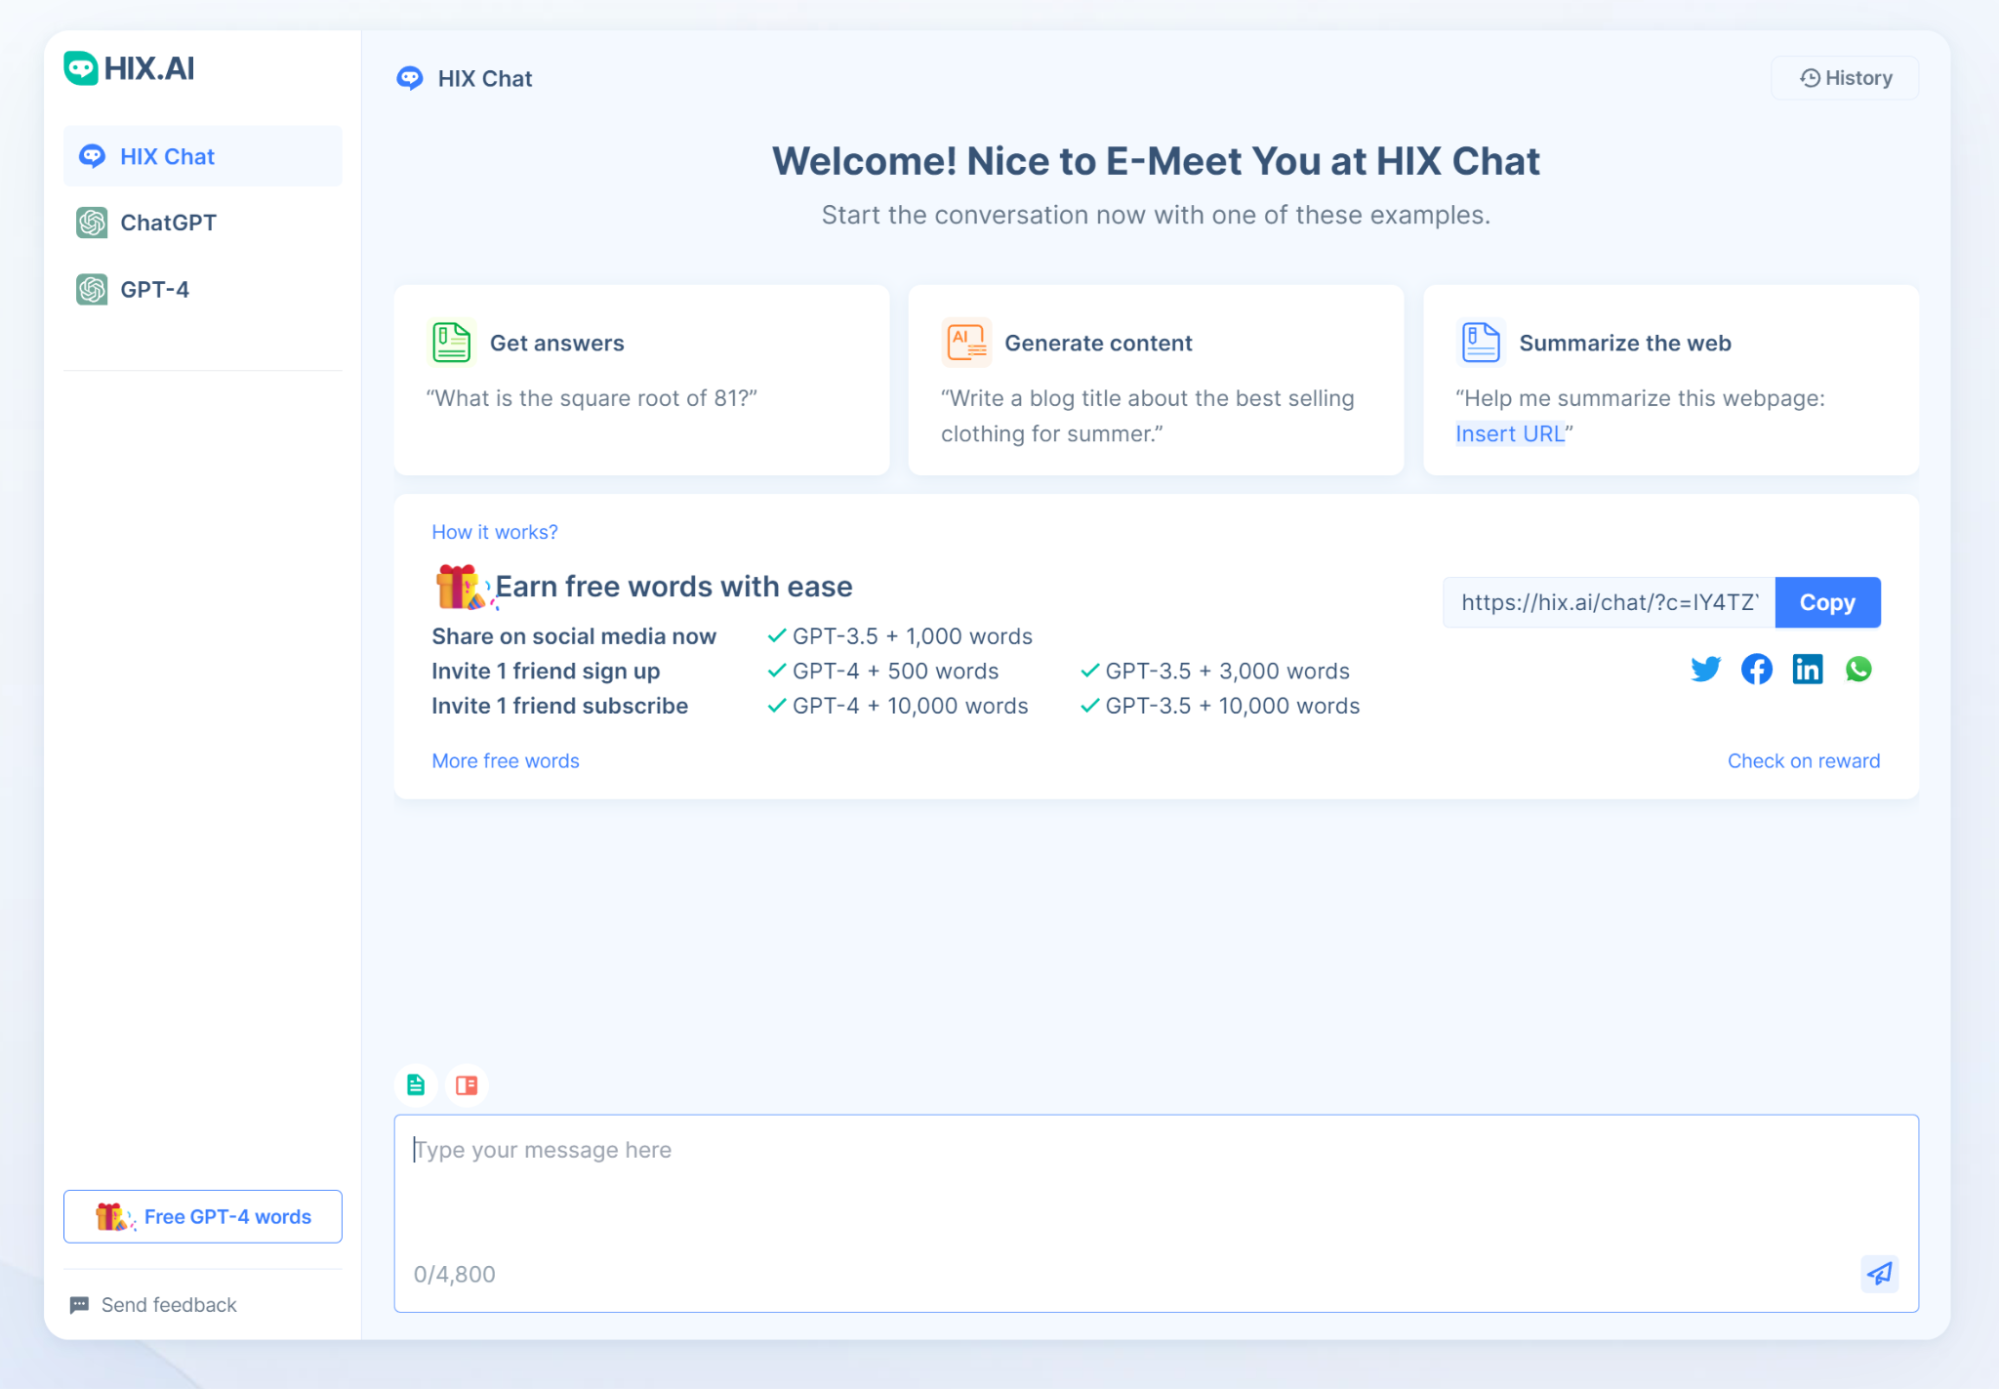
Task: Click Send feedback at bottom left
Action: [167, 1304]
